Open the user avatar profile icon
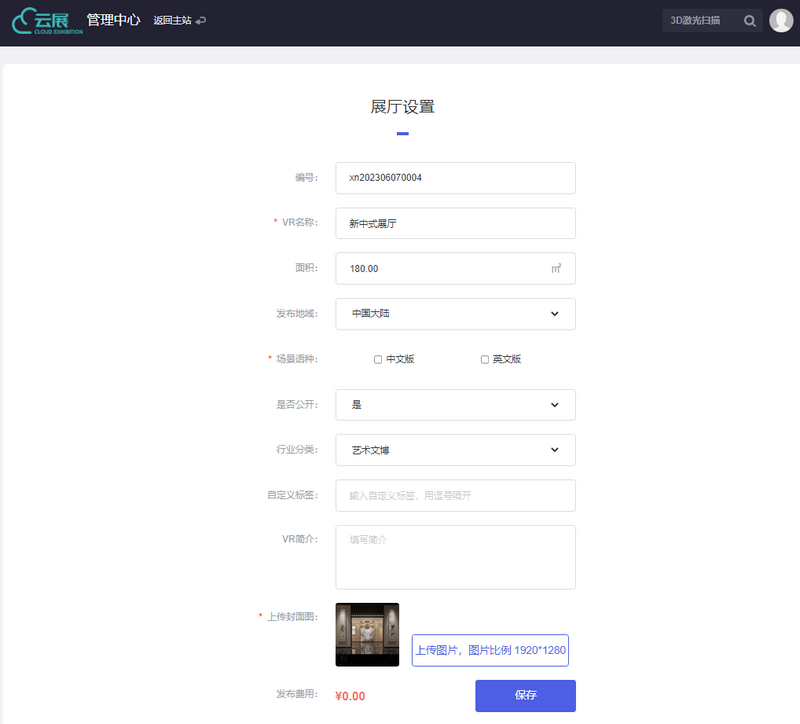Image resolution: width=800 pixels, height=724 pixels. tap(781, 20)
